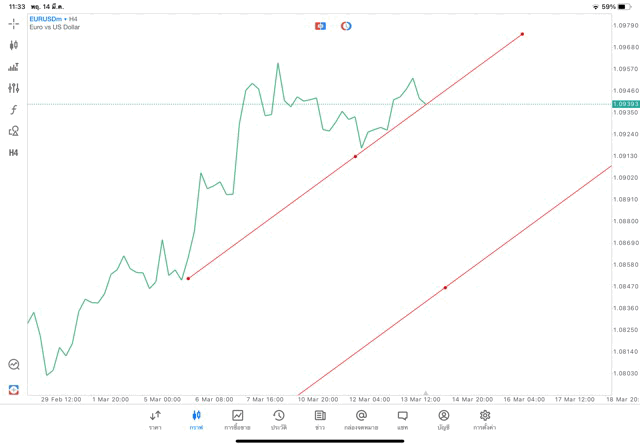640x447 pixels.
Task: Open the H4 timeframe selector
Action: point(13,153)
